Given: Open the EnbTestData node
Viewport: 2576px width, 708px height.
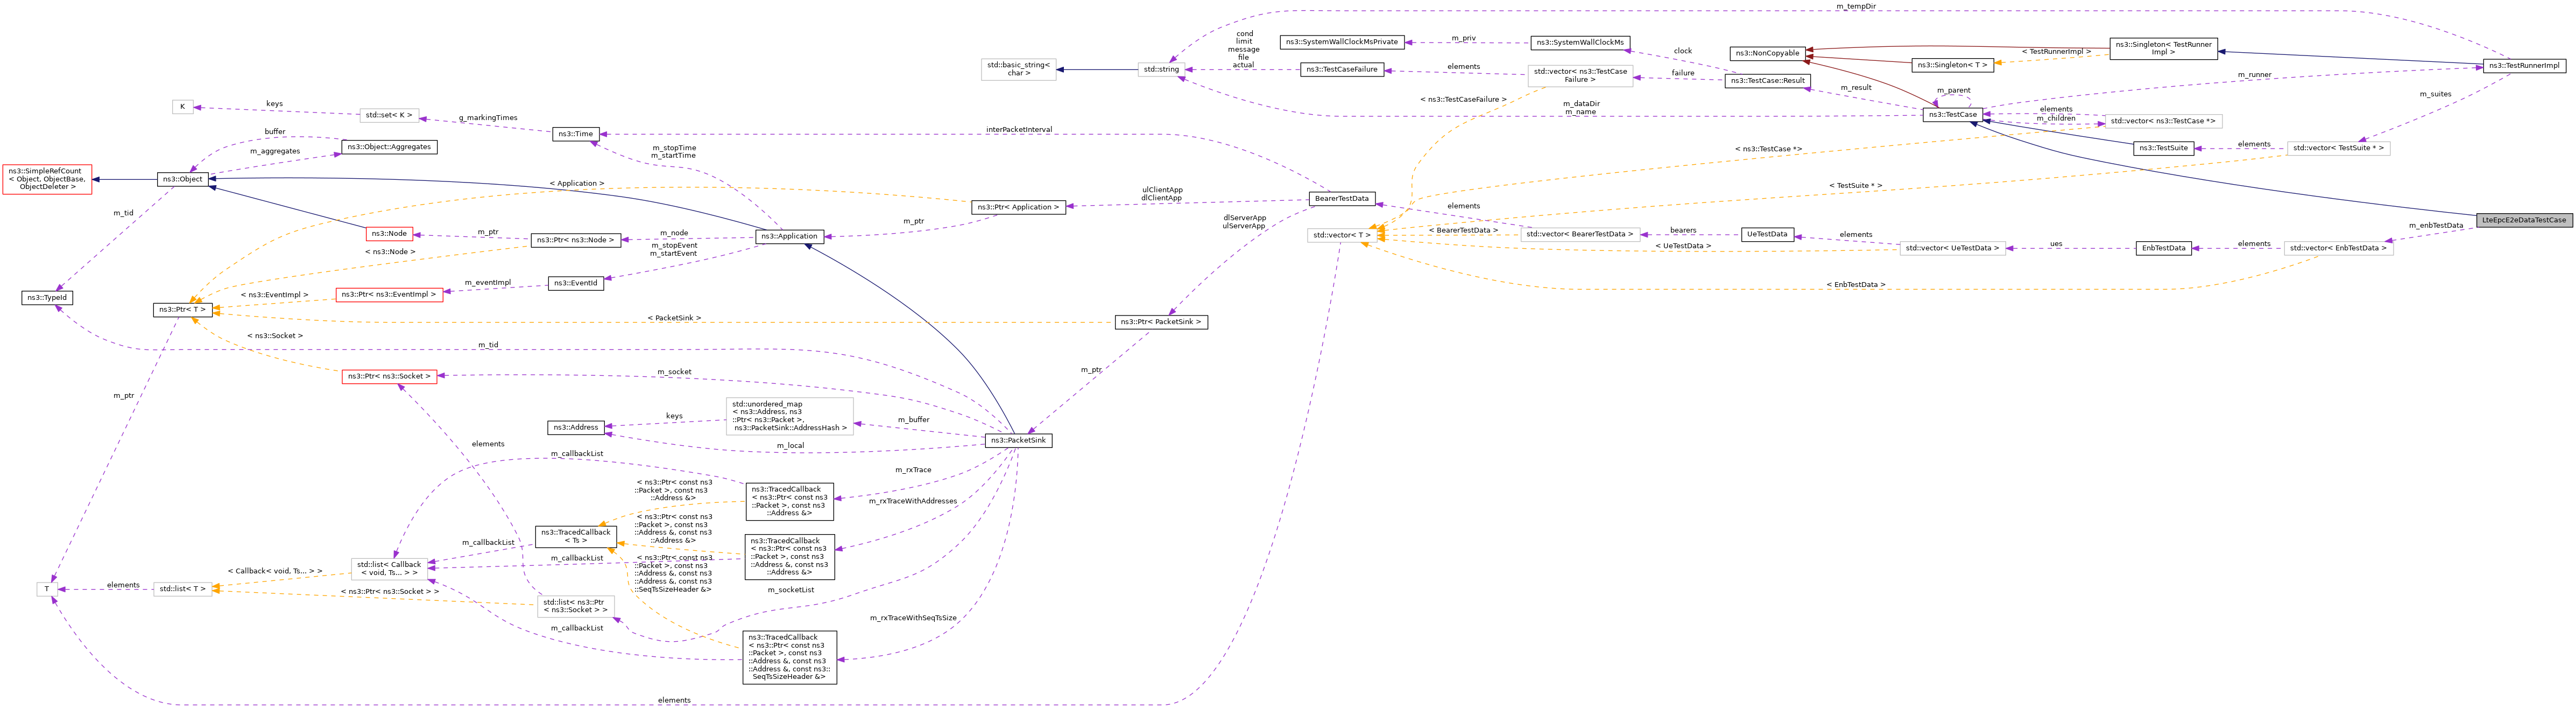Looking at the screenshot, I should [x=2163, y=248].
